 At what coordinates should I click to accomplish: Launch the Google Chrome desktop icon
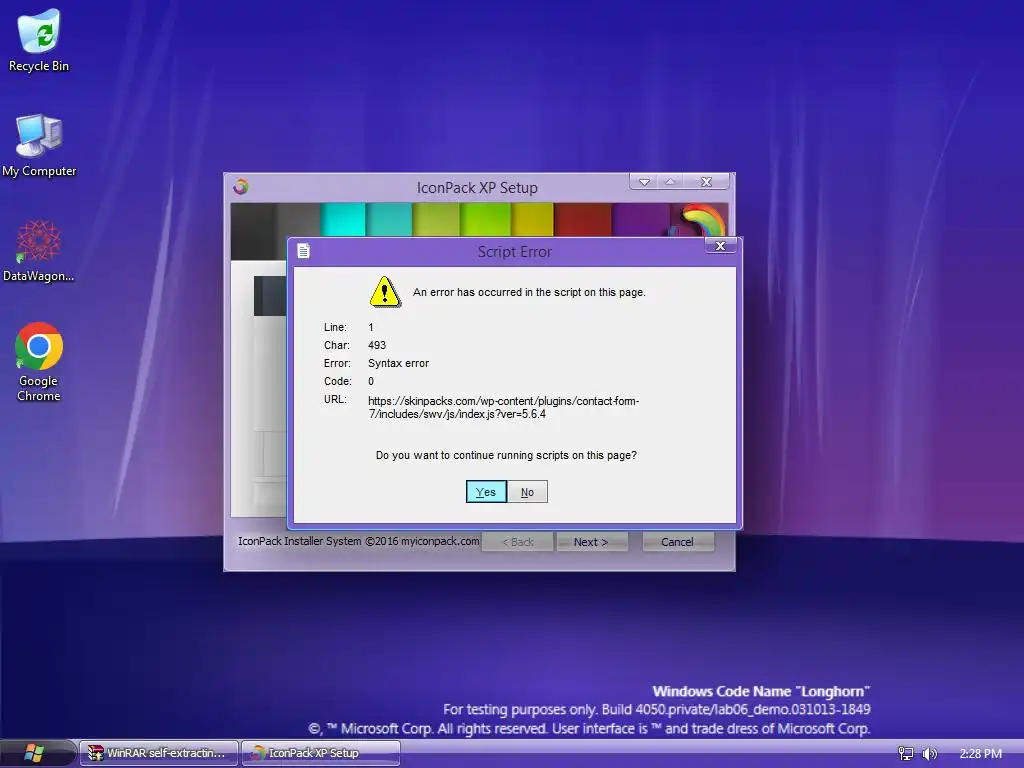tap(39, 362)
